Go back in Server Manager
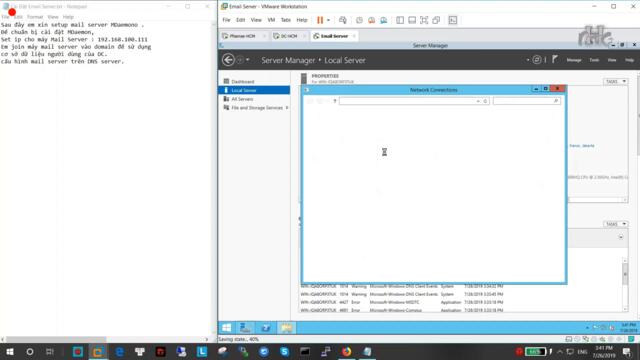The image size is (640, 360). point(228,60)
